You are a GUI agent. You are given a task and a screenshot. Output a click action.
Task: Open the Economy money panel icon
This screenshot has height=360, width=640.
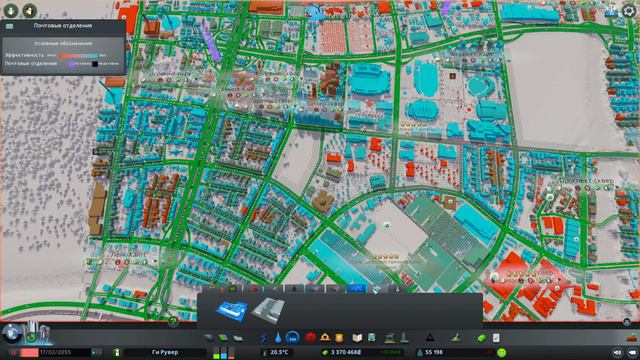(482, 338)
